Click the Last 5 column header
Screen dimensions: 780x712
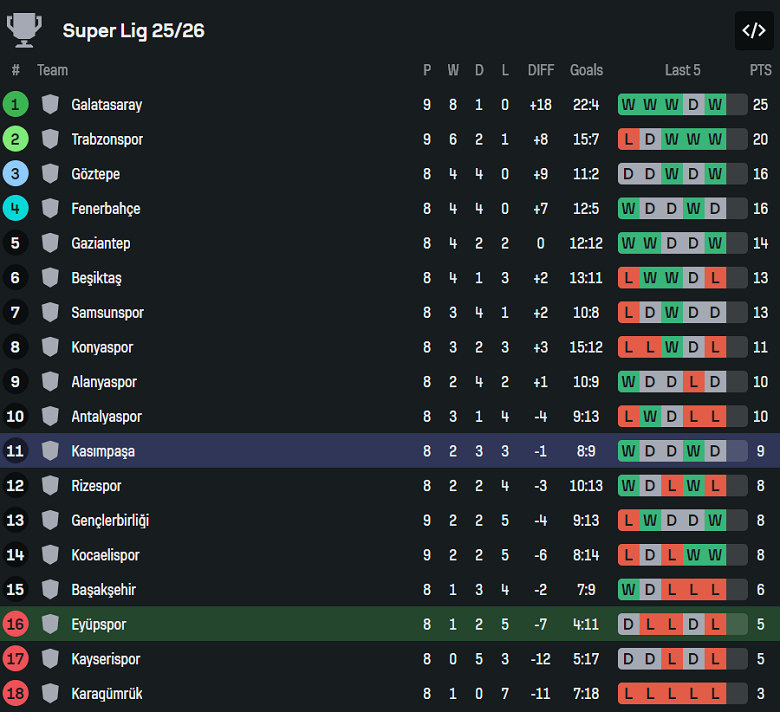coord(682,70)
